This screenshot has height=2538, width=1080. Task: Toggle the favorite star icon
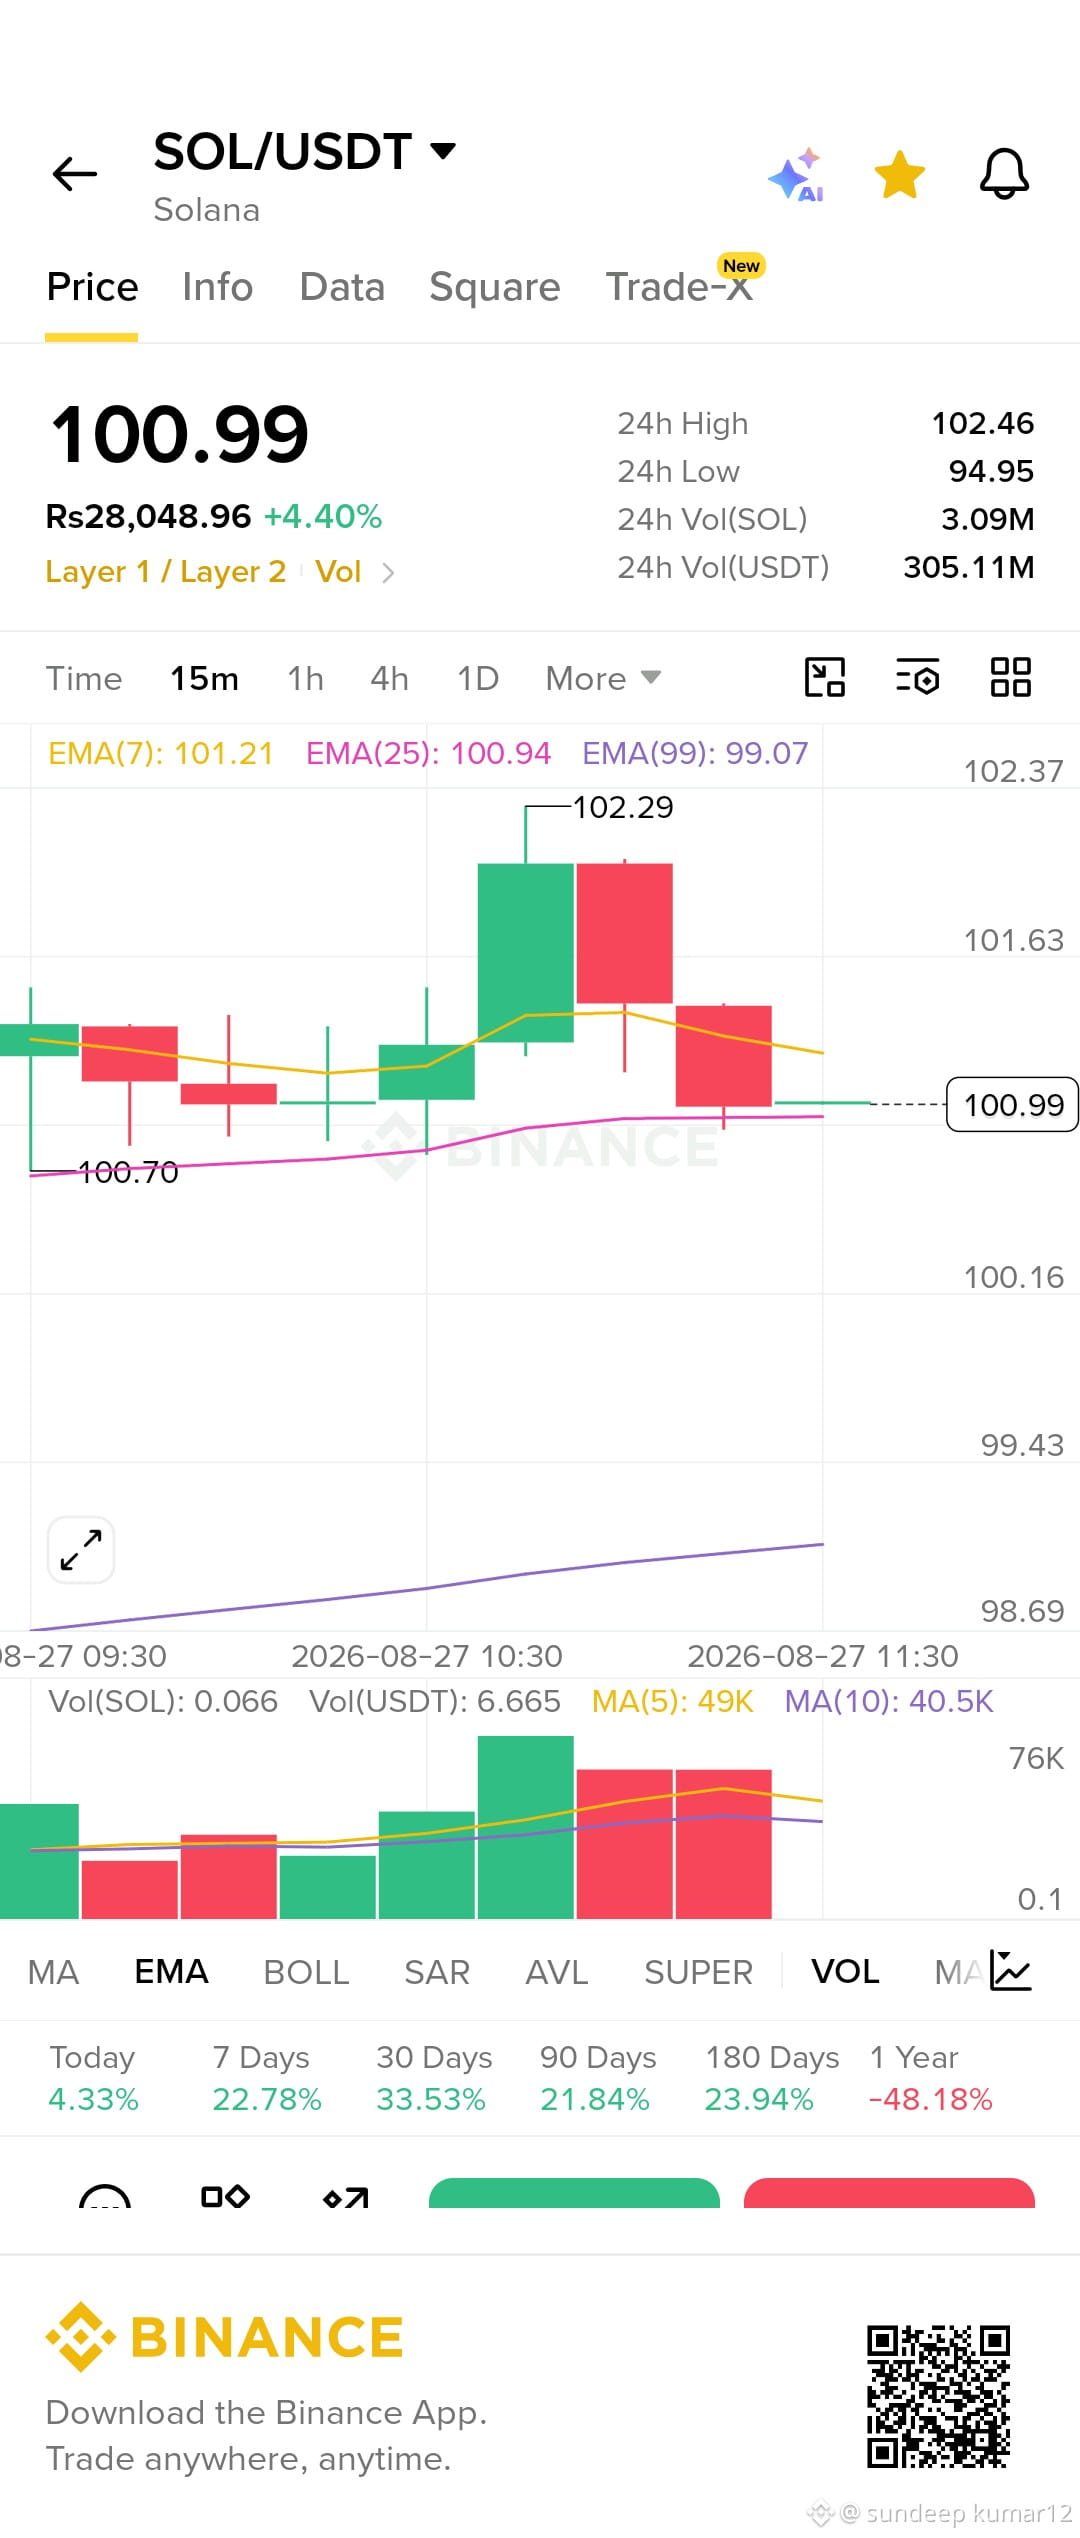pos(900,175)
